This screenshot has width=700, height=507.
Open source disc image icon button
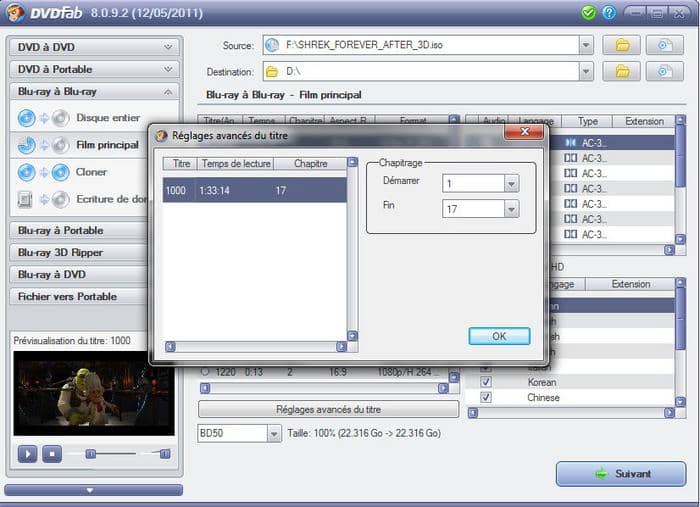(665, 45)
